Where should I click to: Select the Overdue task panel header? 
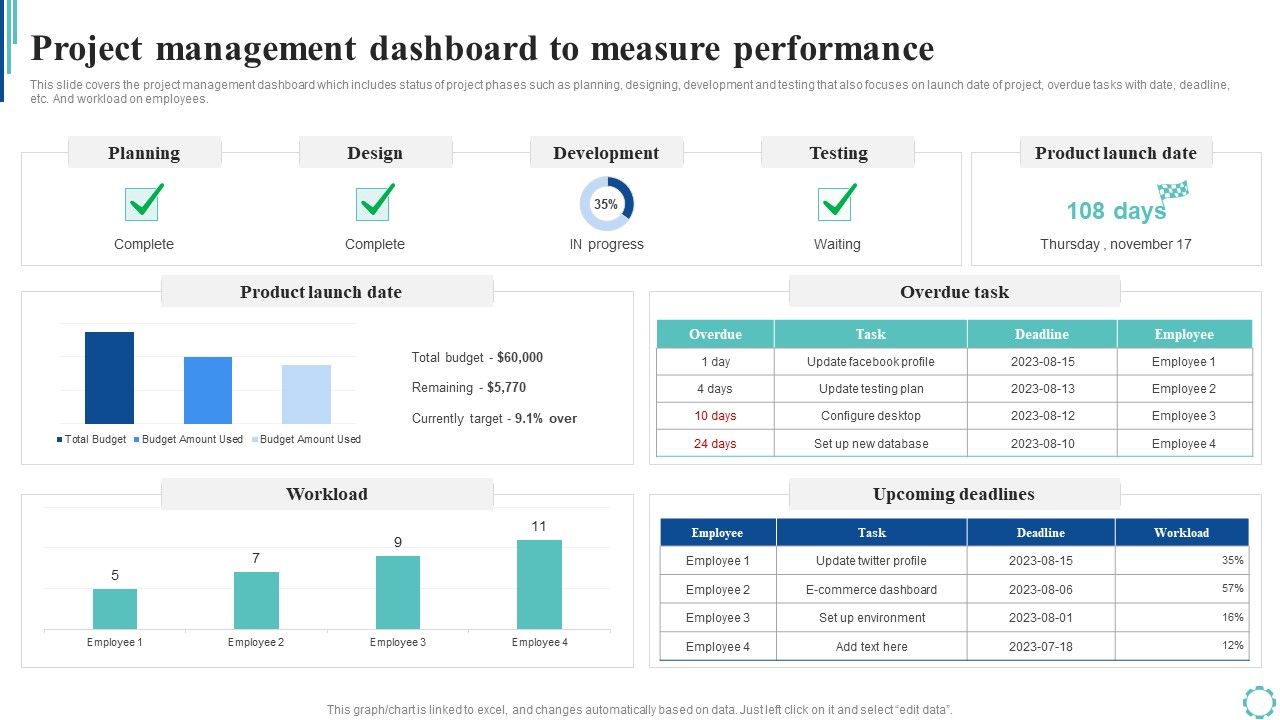[954, 292]
